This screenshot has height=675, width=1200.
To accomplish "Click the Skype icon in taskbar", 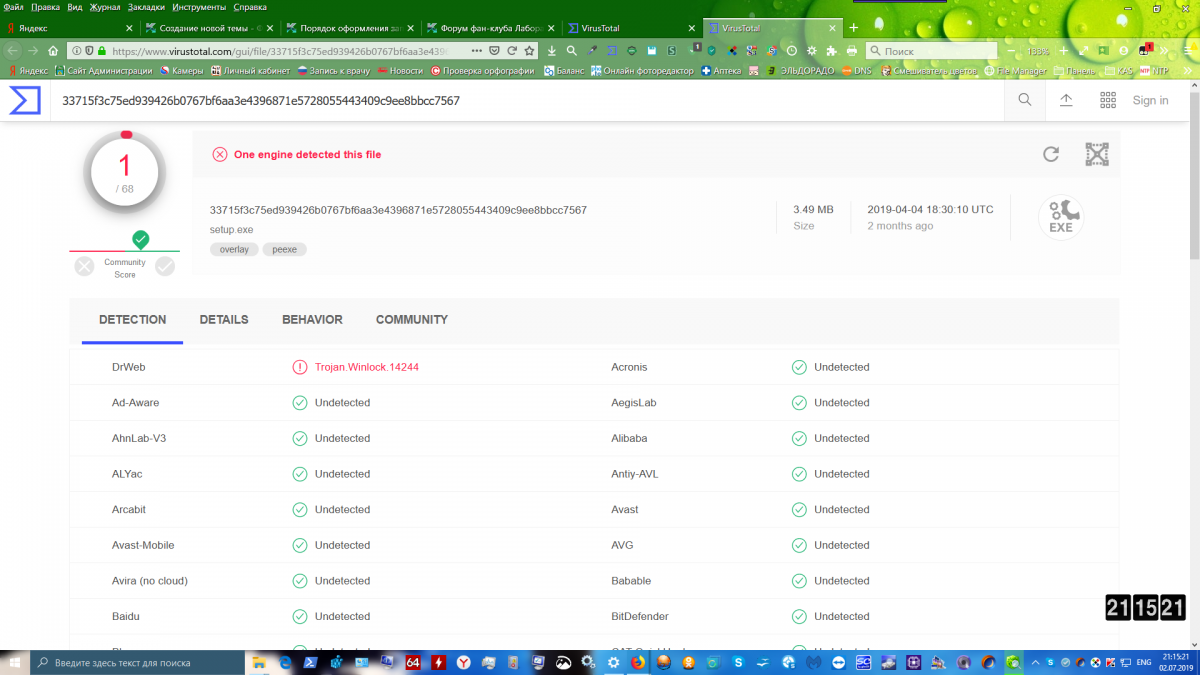I will click(x=738, y=662).
